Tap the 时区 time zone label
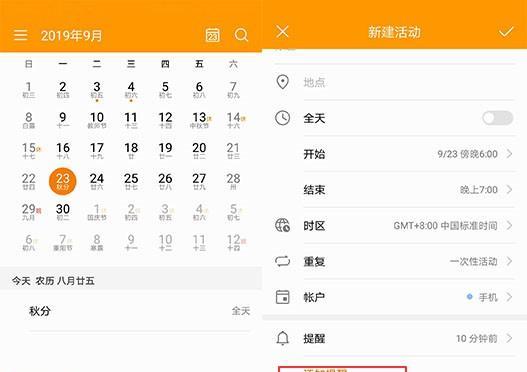The height and width of the screenshot is (372, 527). pyautogui.click(x=314, y=225)
